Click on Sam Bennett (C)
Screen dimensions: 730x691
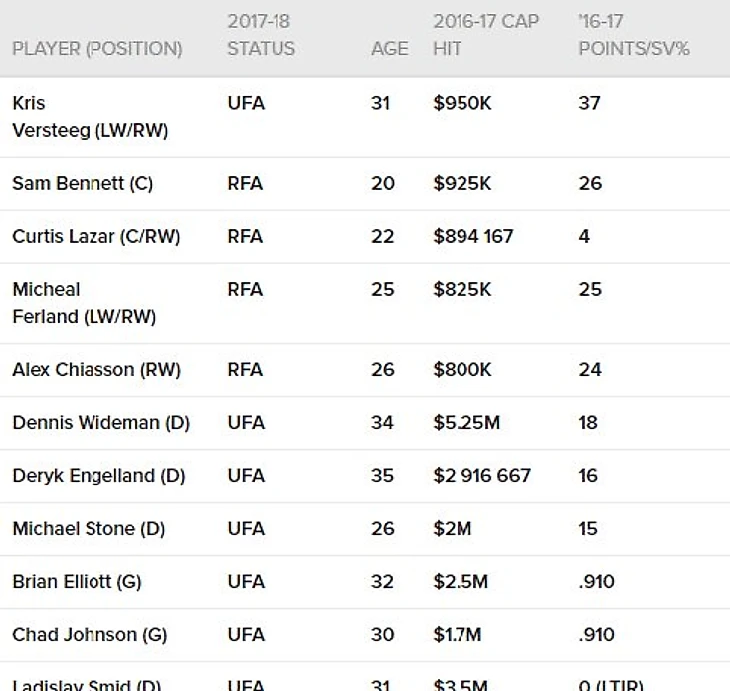(x=82, y=183)
